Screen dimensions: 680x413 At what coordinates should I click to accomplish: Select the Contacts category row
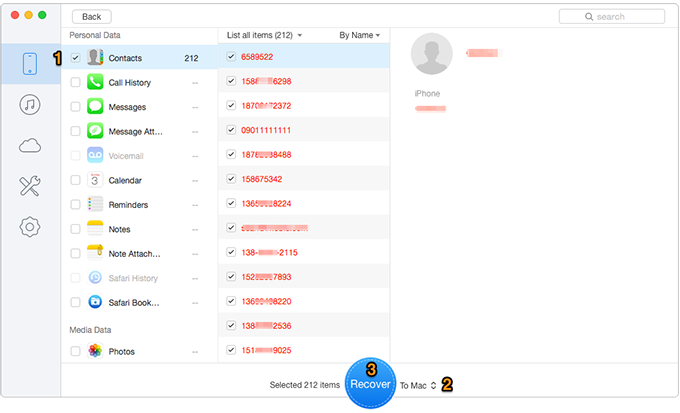tap(139, 58)
